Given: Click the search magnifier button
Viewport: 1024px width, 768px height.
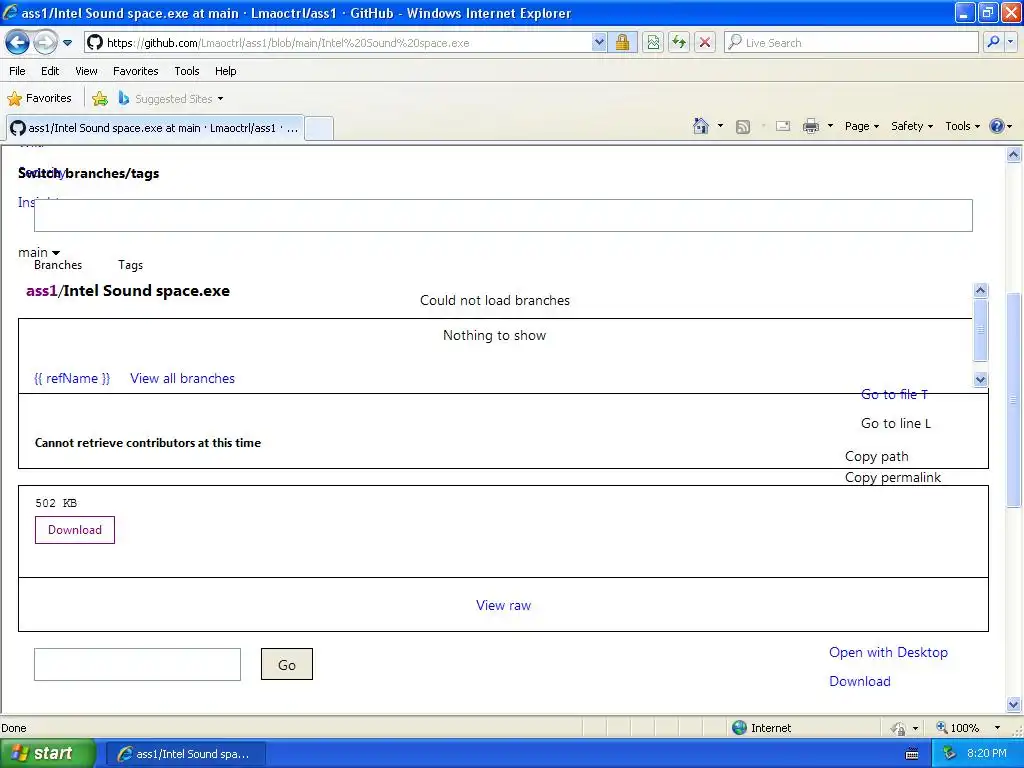Looking at the screenshot, I should point(993,42).
